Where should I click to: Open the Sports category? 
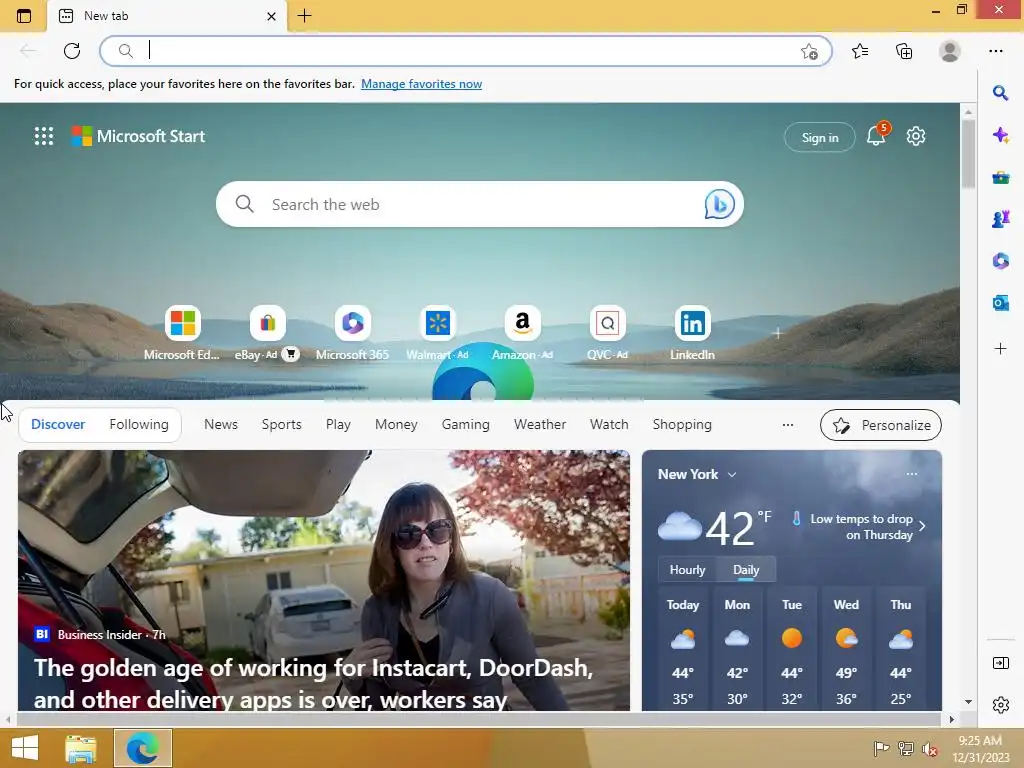click(x=281, y=424)
